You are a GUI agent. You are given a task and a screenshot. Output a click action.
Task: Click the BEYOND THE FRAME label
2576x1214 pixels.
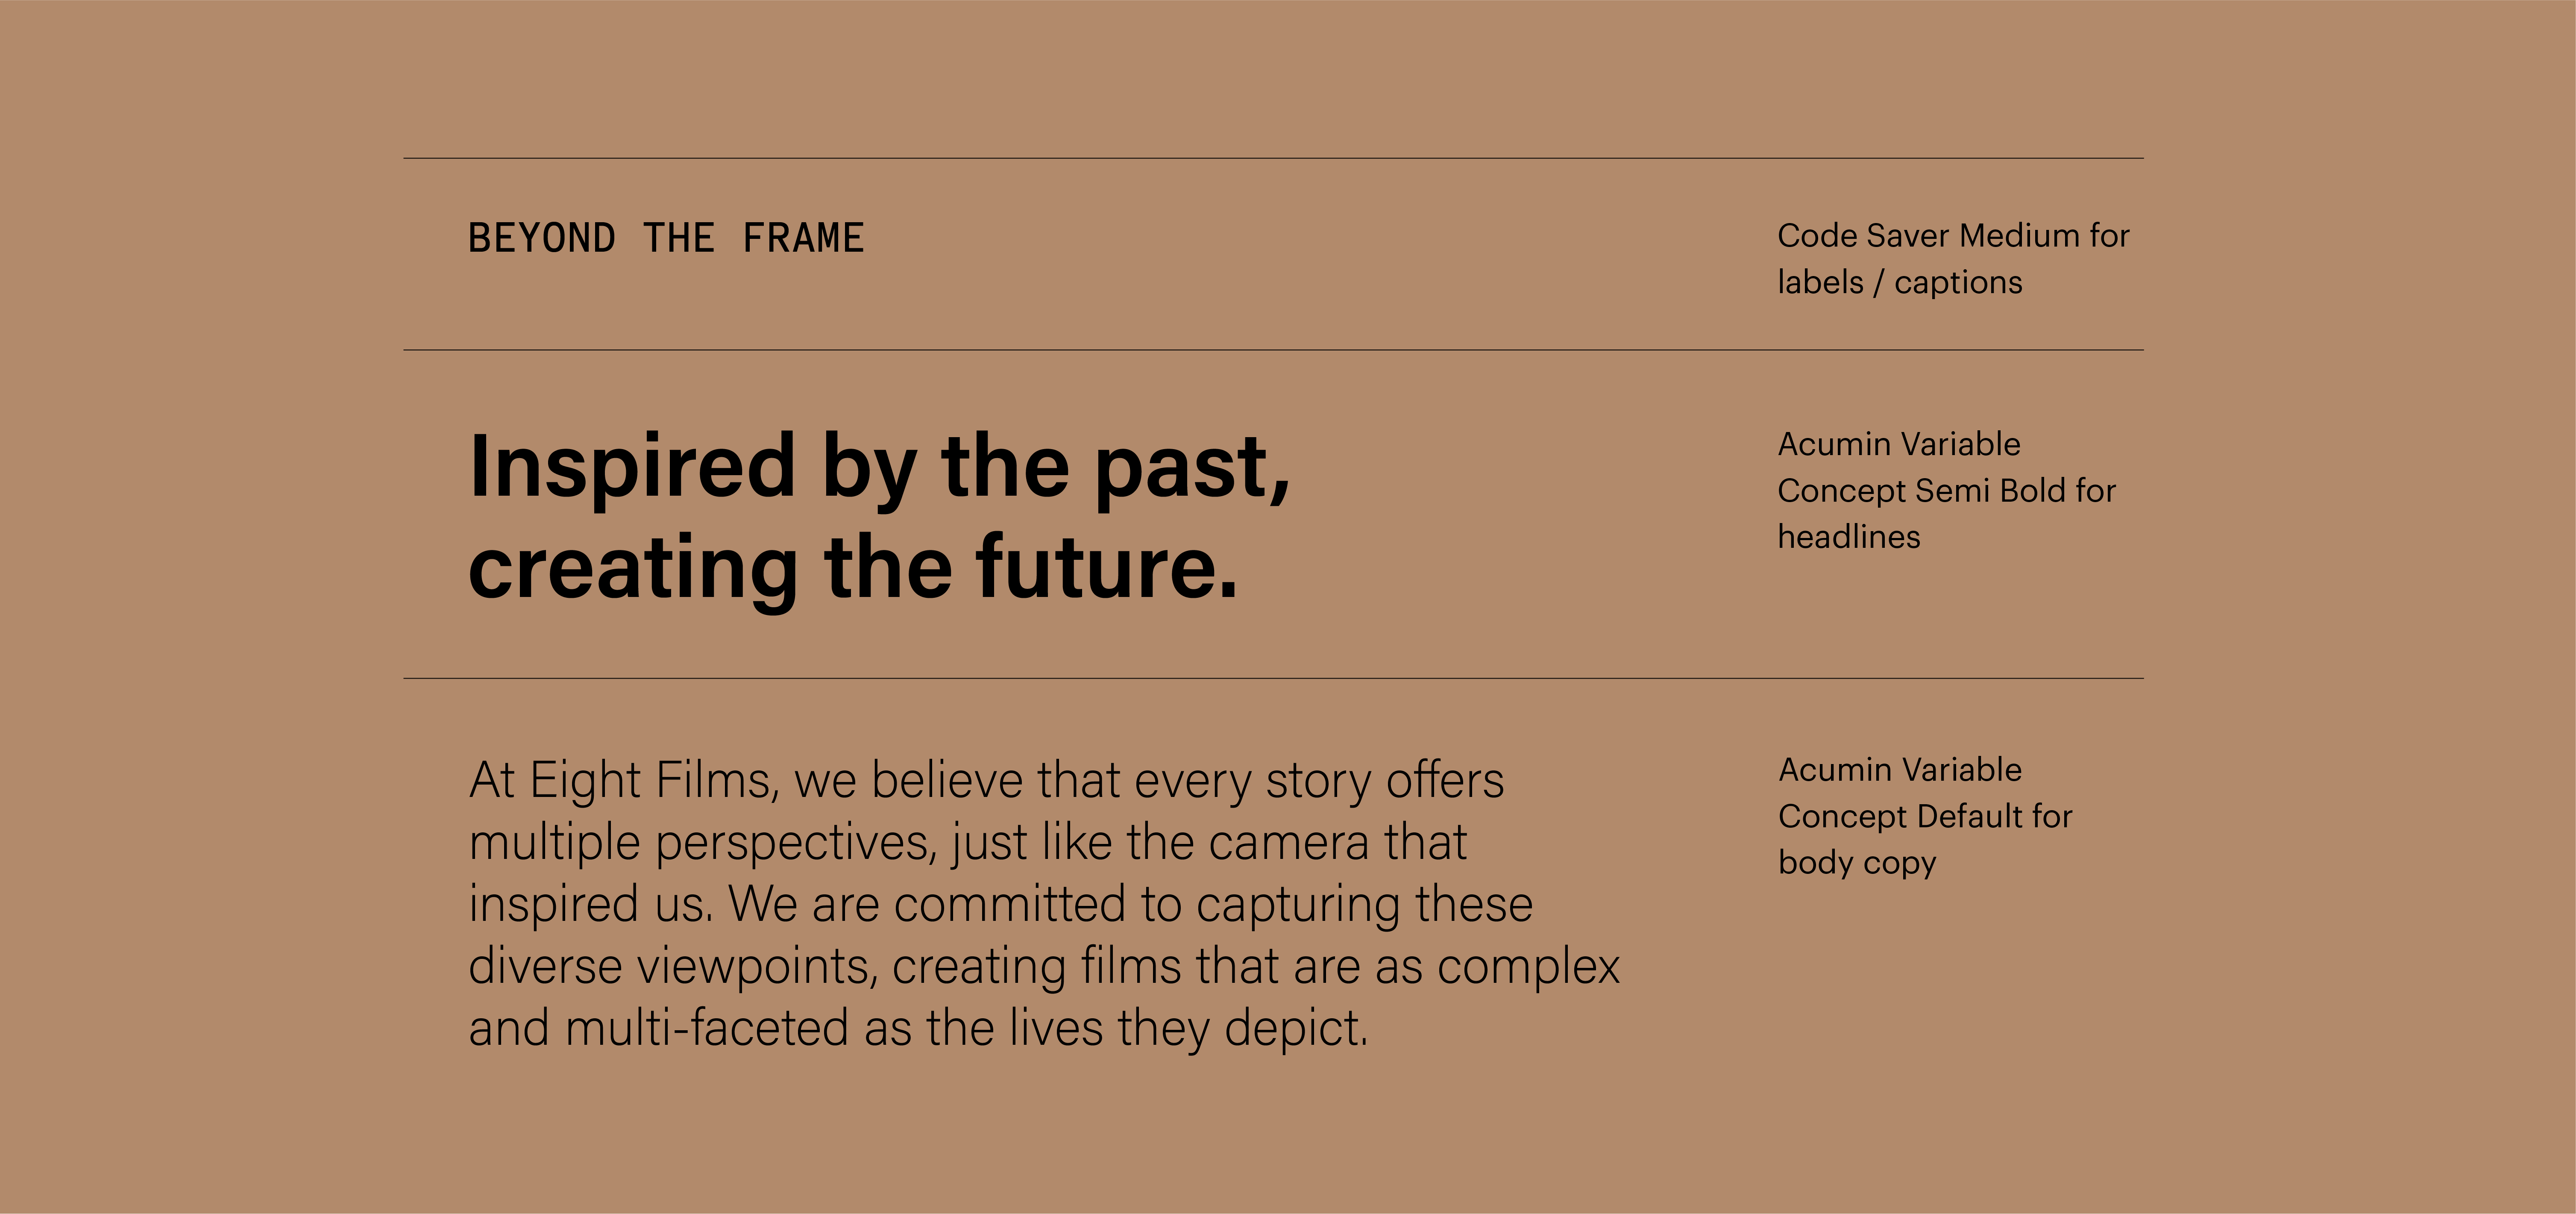666,238
